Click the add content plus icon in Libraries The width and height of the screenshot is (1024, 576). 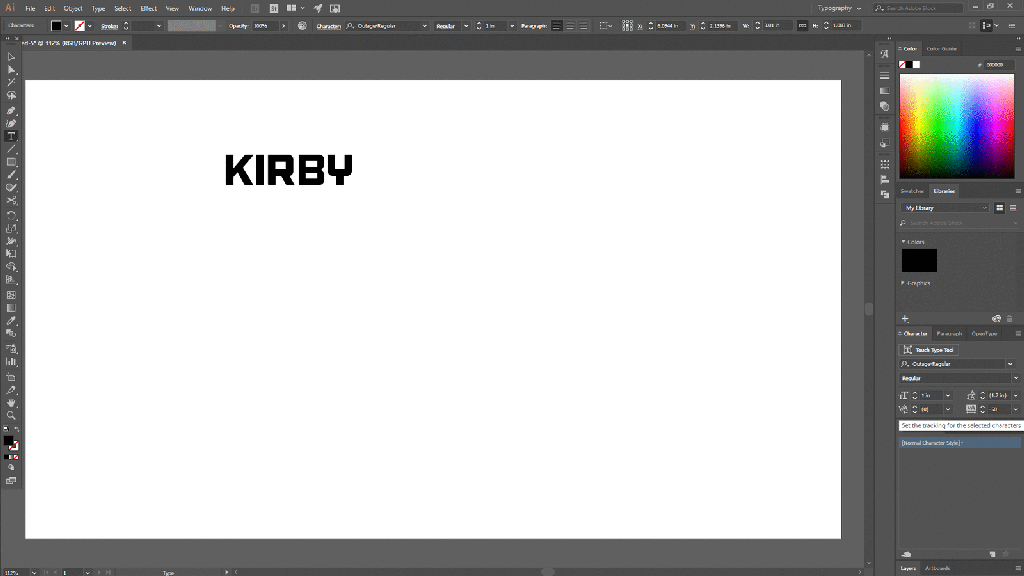click(x=906, y=318)
